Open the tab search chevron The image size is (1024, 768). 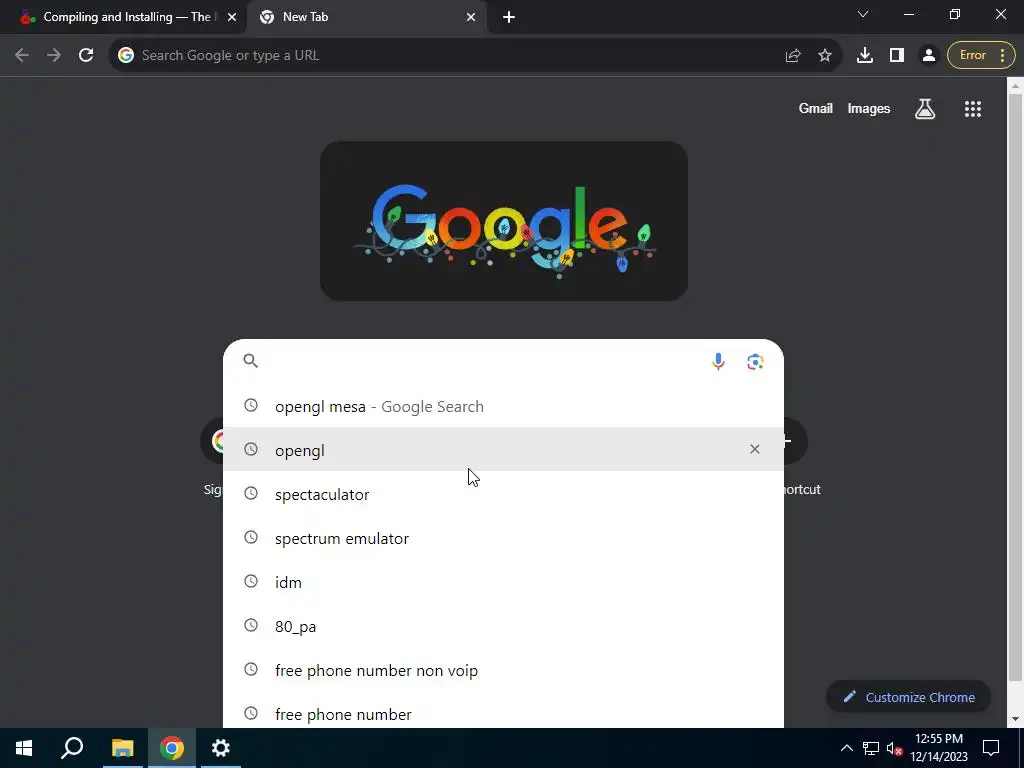(862, 14)
